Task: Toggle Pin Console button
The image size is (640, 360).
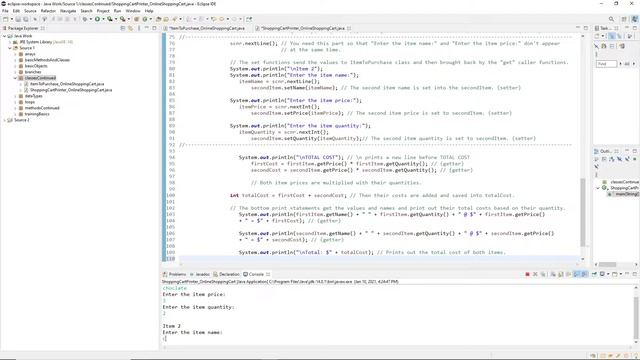Action: pos(594,274)
